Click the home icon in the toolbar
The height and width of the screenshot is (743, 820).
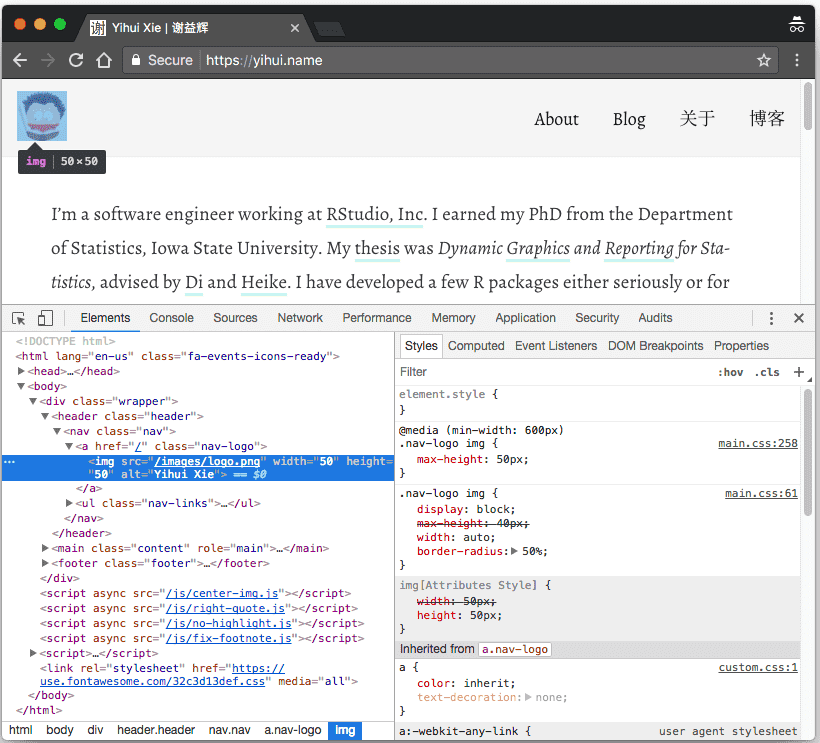[x=104, y=60]
